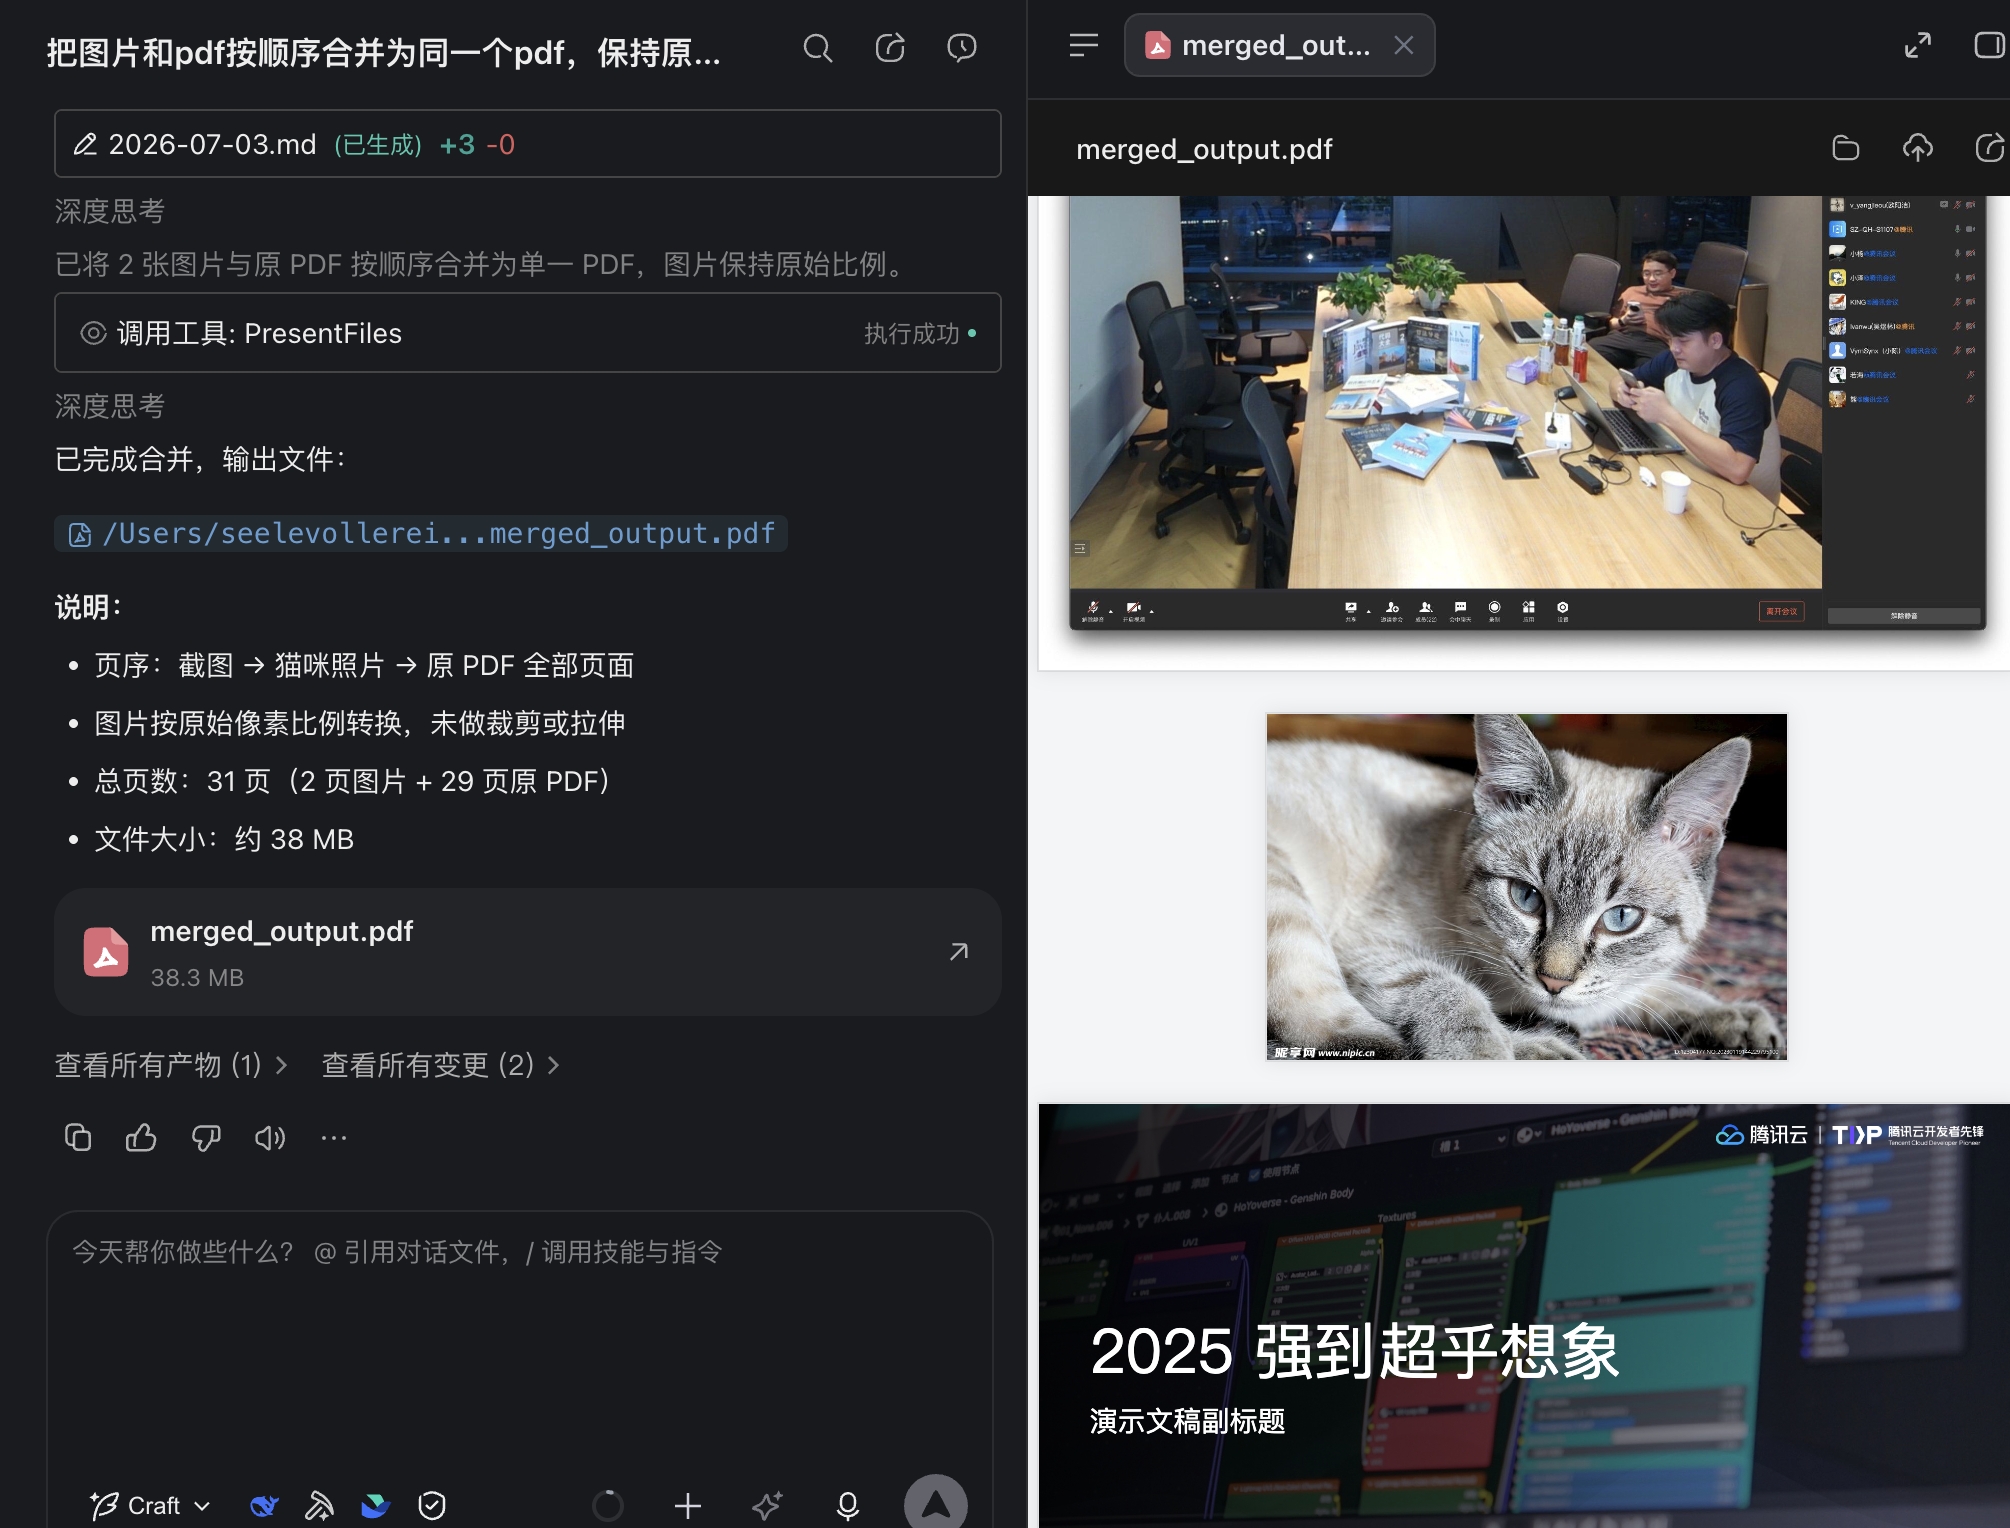Read the response aloud with speaker icon
Screen dimensions: 2010x1528
click(x=269, y=1138)
